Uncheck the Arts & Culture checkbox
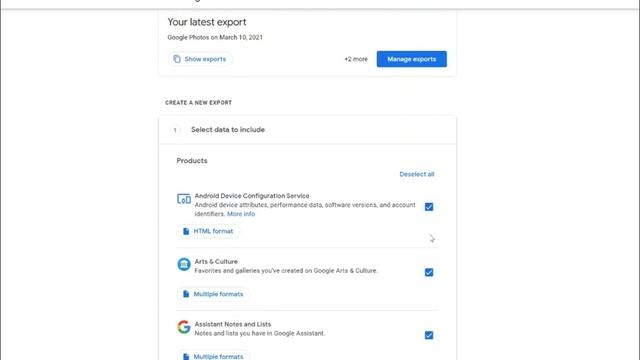The width and height of the screenshot is (640, 360). pyautogui.click(x=429, y=272)
